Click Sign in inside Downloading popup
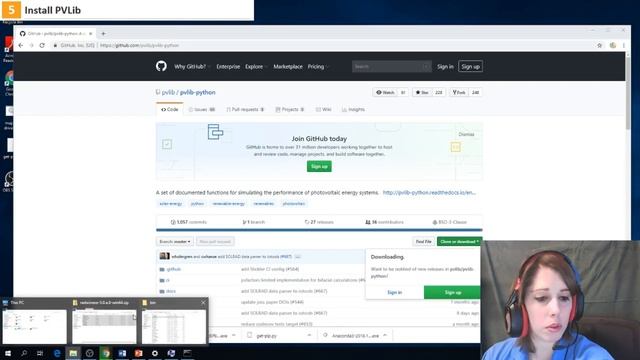Viewport: 640px width, 360px height. (x=394, y=292)
